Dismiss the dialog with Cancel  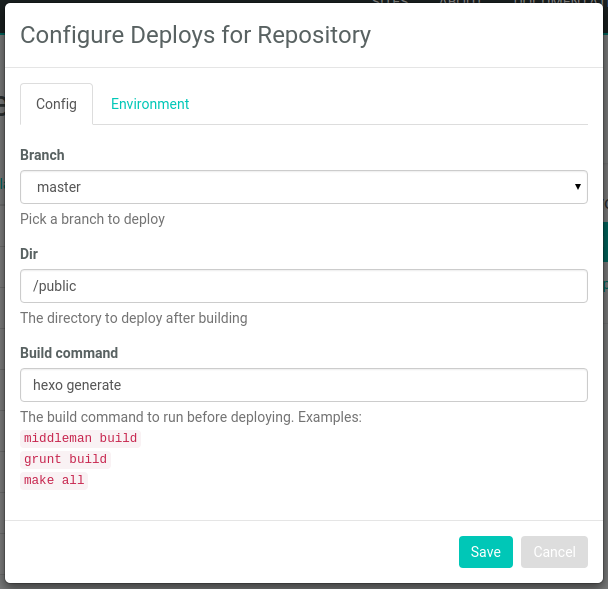coord(554,552)
